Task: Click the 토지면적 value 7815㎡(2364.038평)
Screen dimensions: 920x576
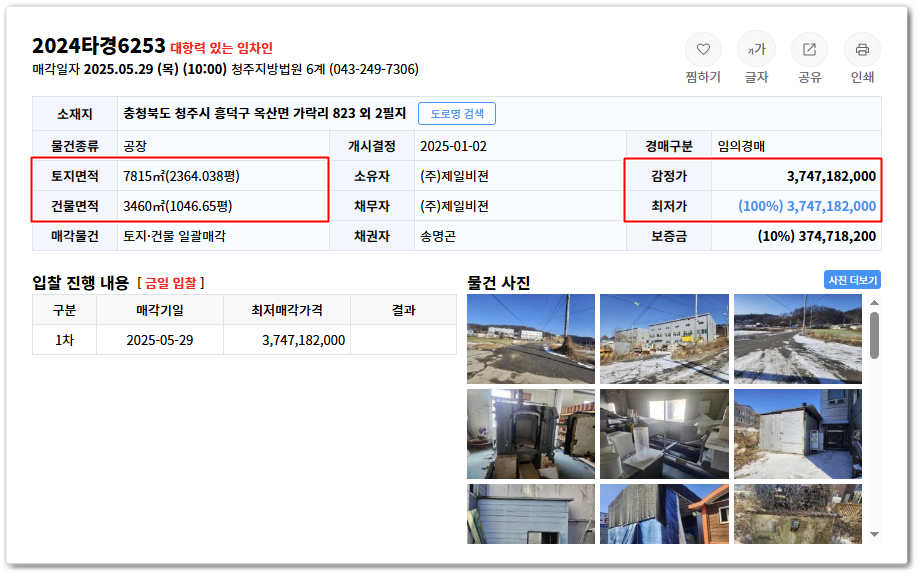Action: click(x=181, y=176)
